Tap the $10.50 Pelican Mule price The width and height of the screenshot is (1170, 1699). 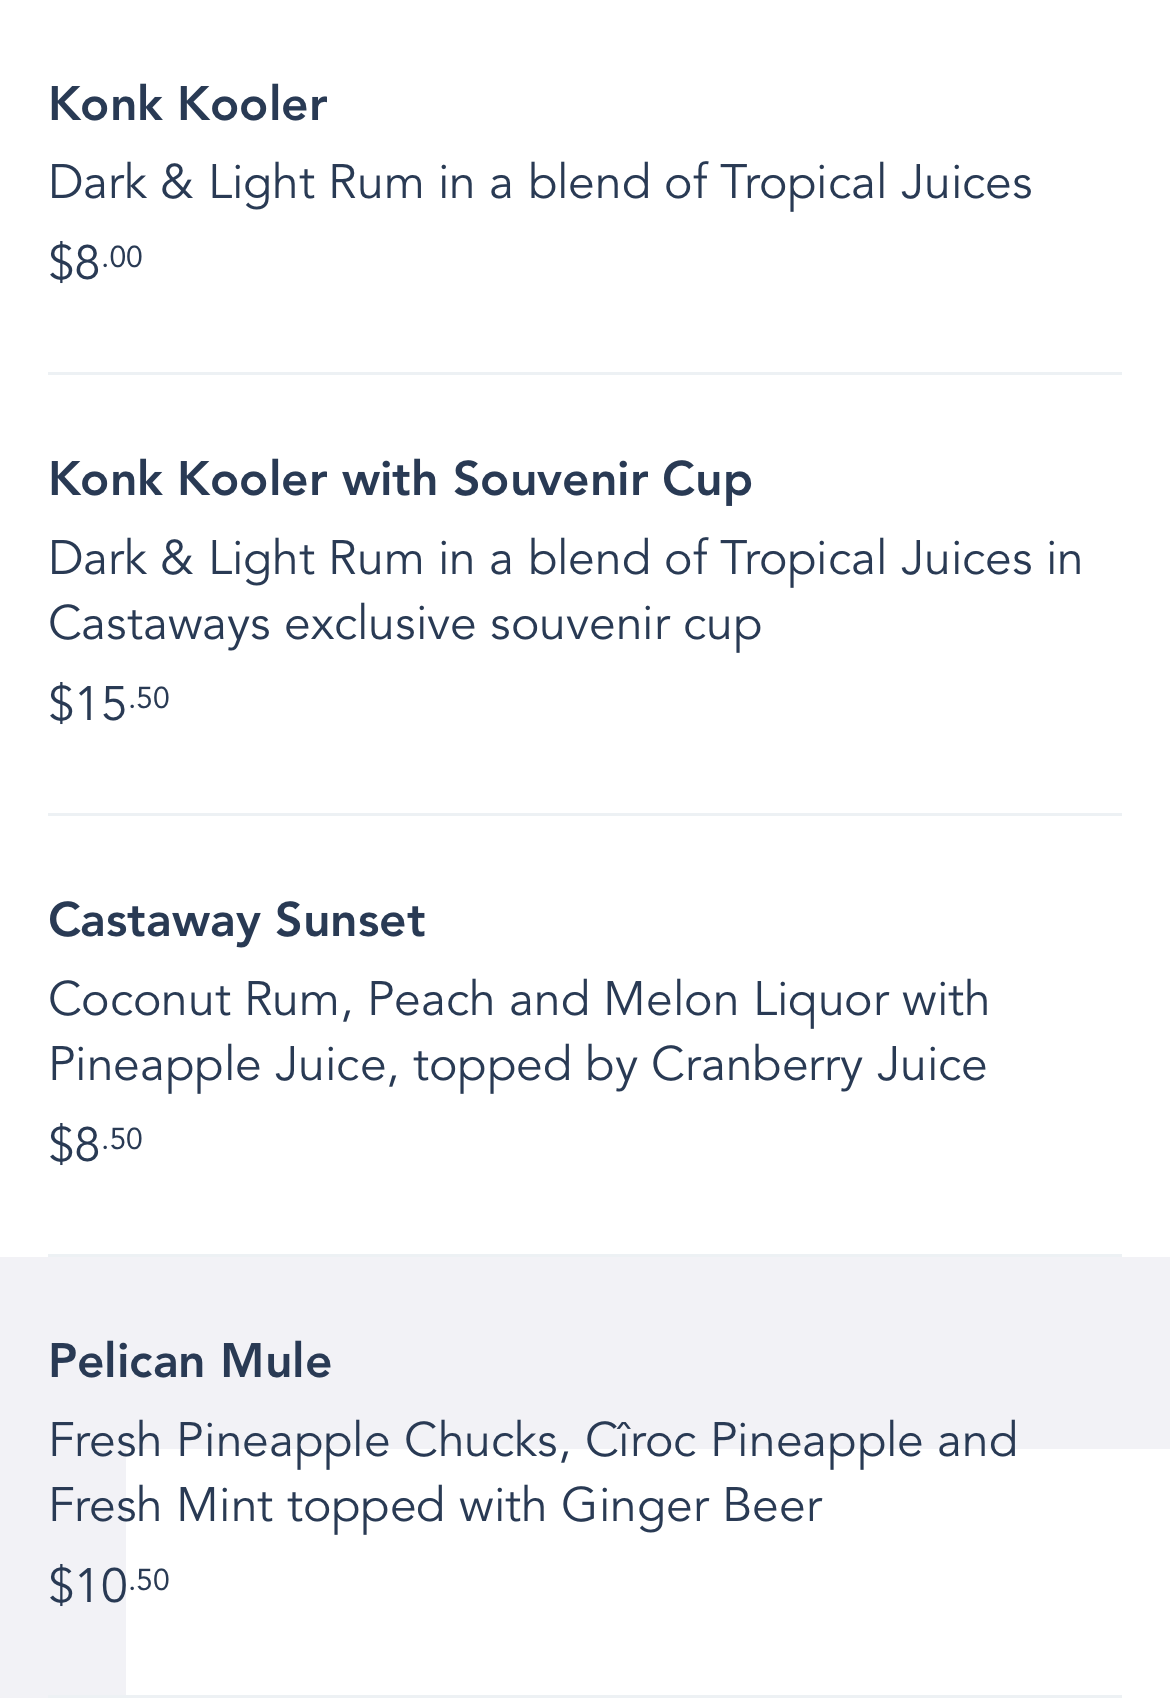[x=109, y=1585]
